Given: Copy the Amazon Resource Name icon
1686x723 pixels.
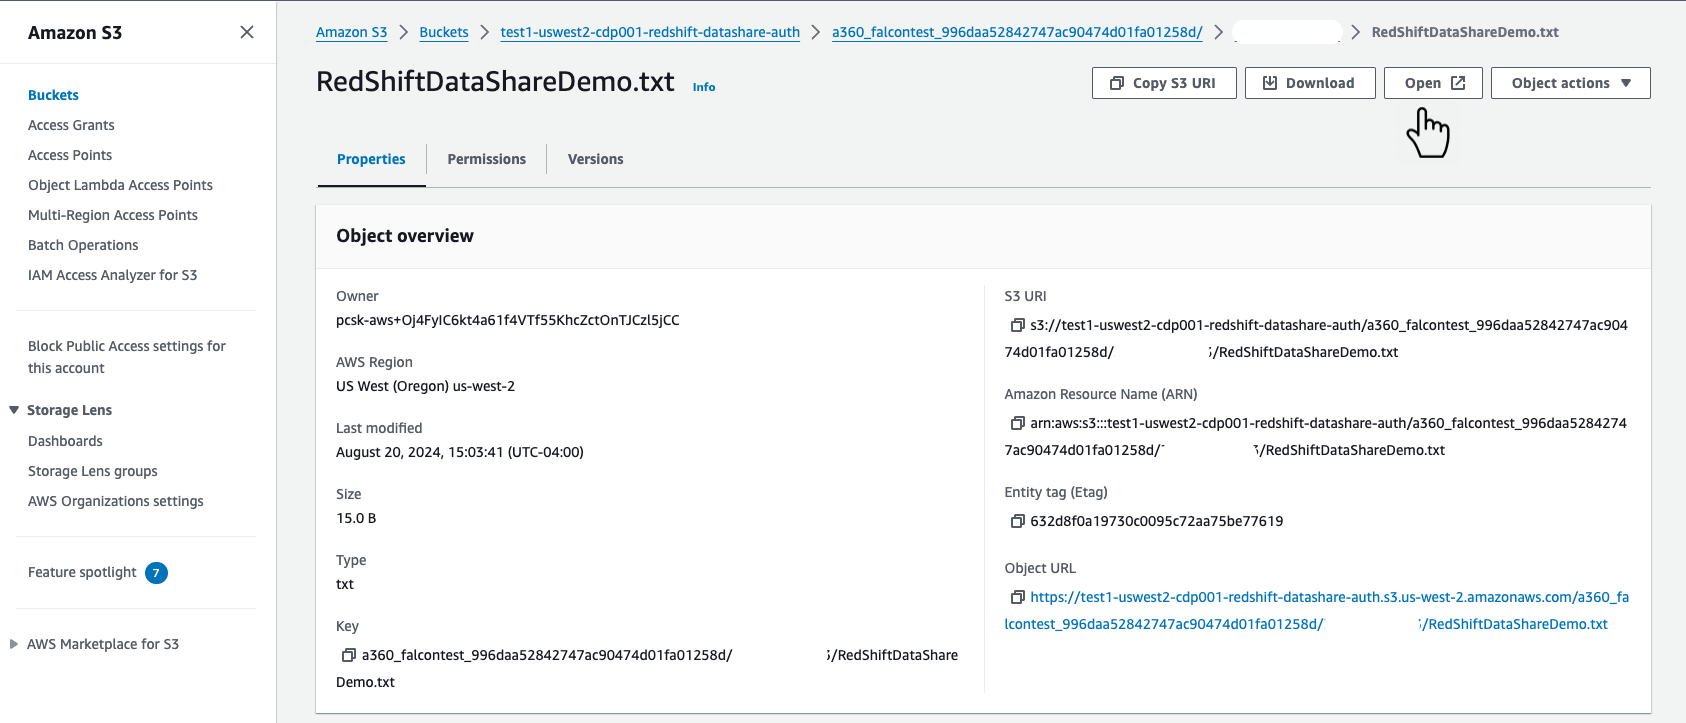Looking at the screenshot, I should (1017, 423).
